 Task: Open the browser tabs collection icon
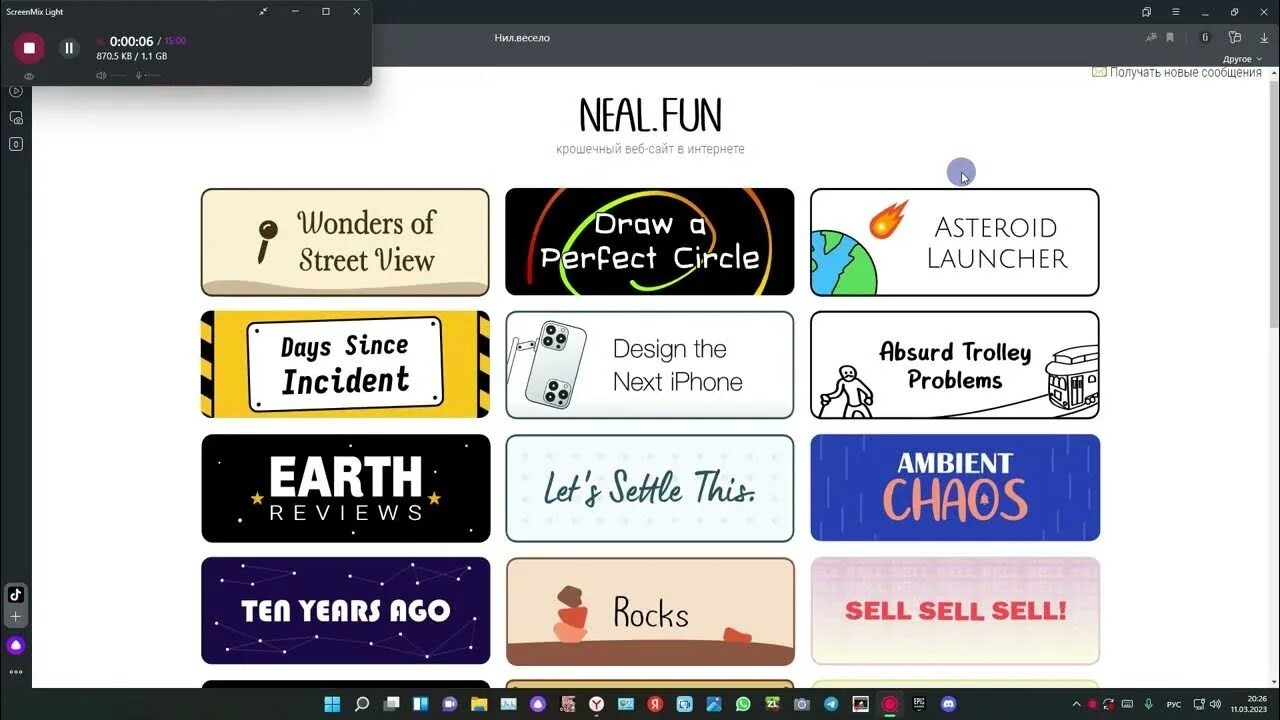click(1146, 12)
